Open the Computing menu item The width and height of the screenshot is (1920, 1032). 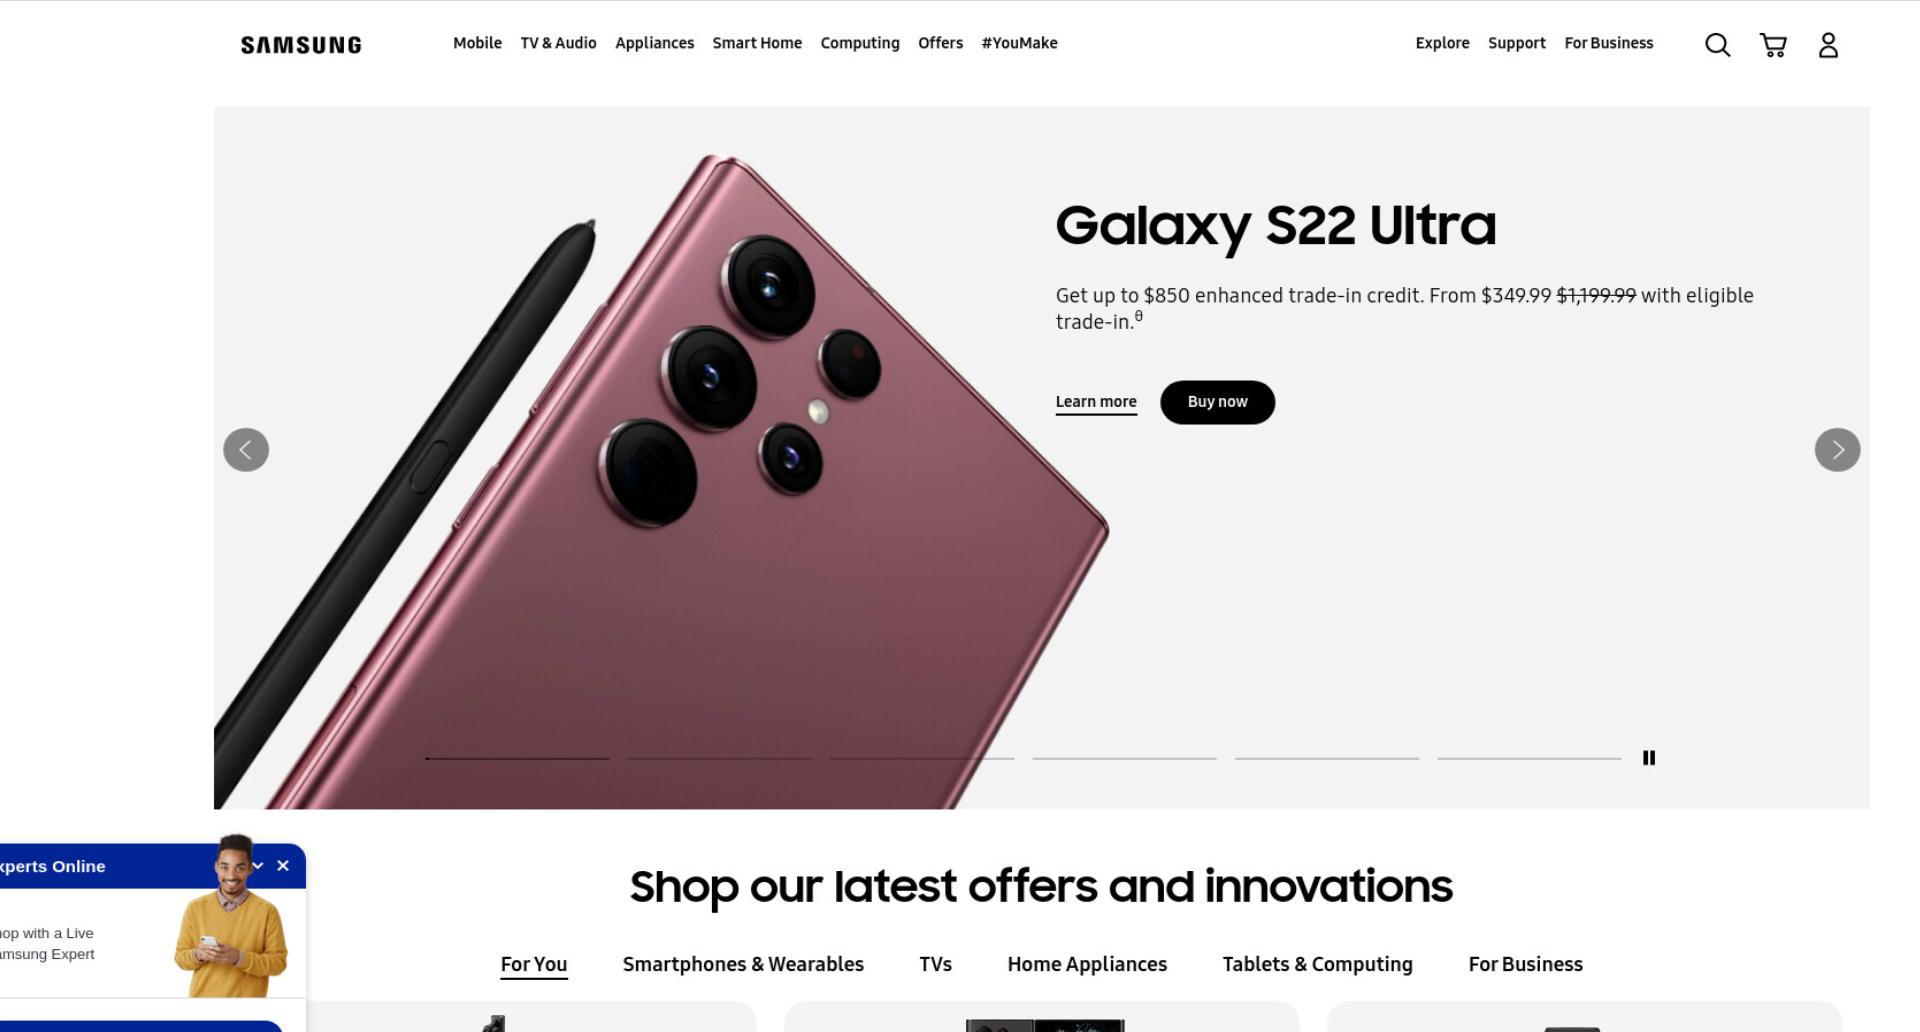(x=860, y=43)
